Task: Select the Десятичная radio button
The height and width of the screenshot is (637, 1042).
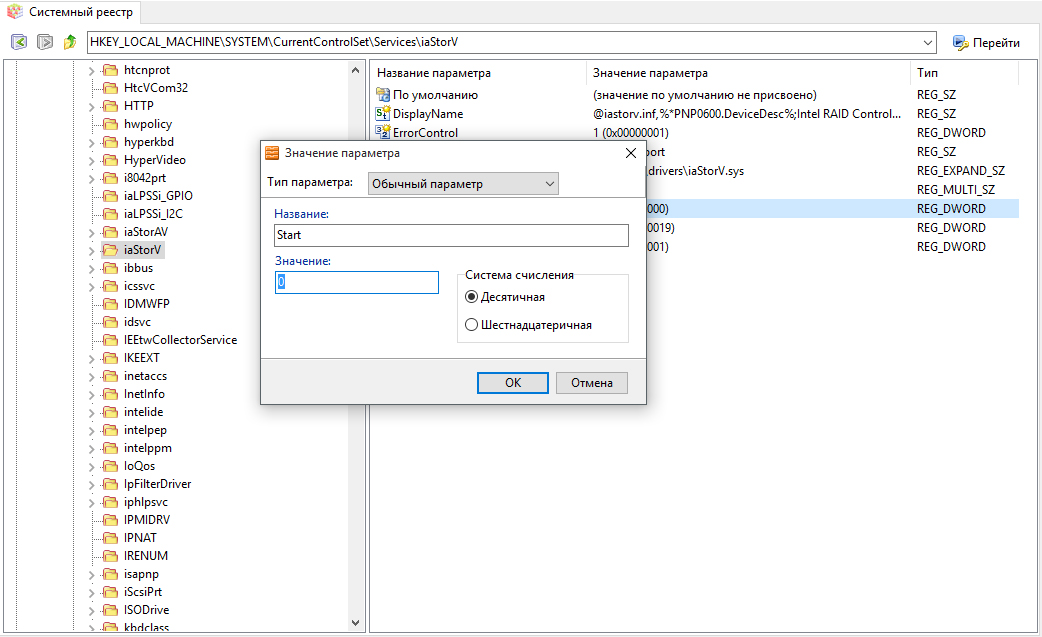Action: pyautogui.click(x=472, y=297)
